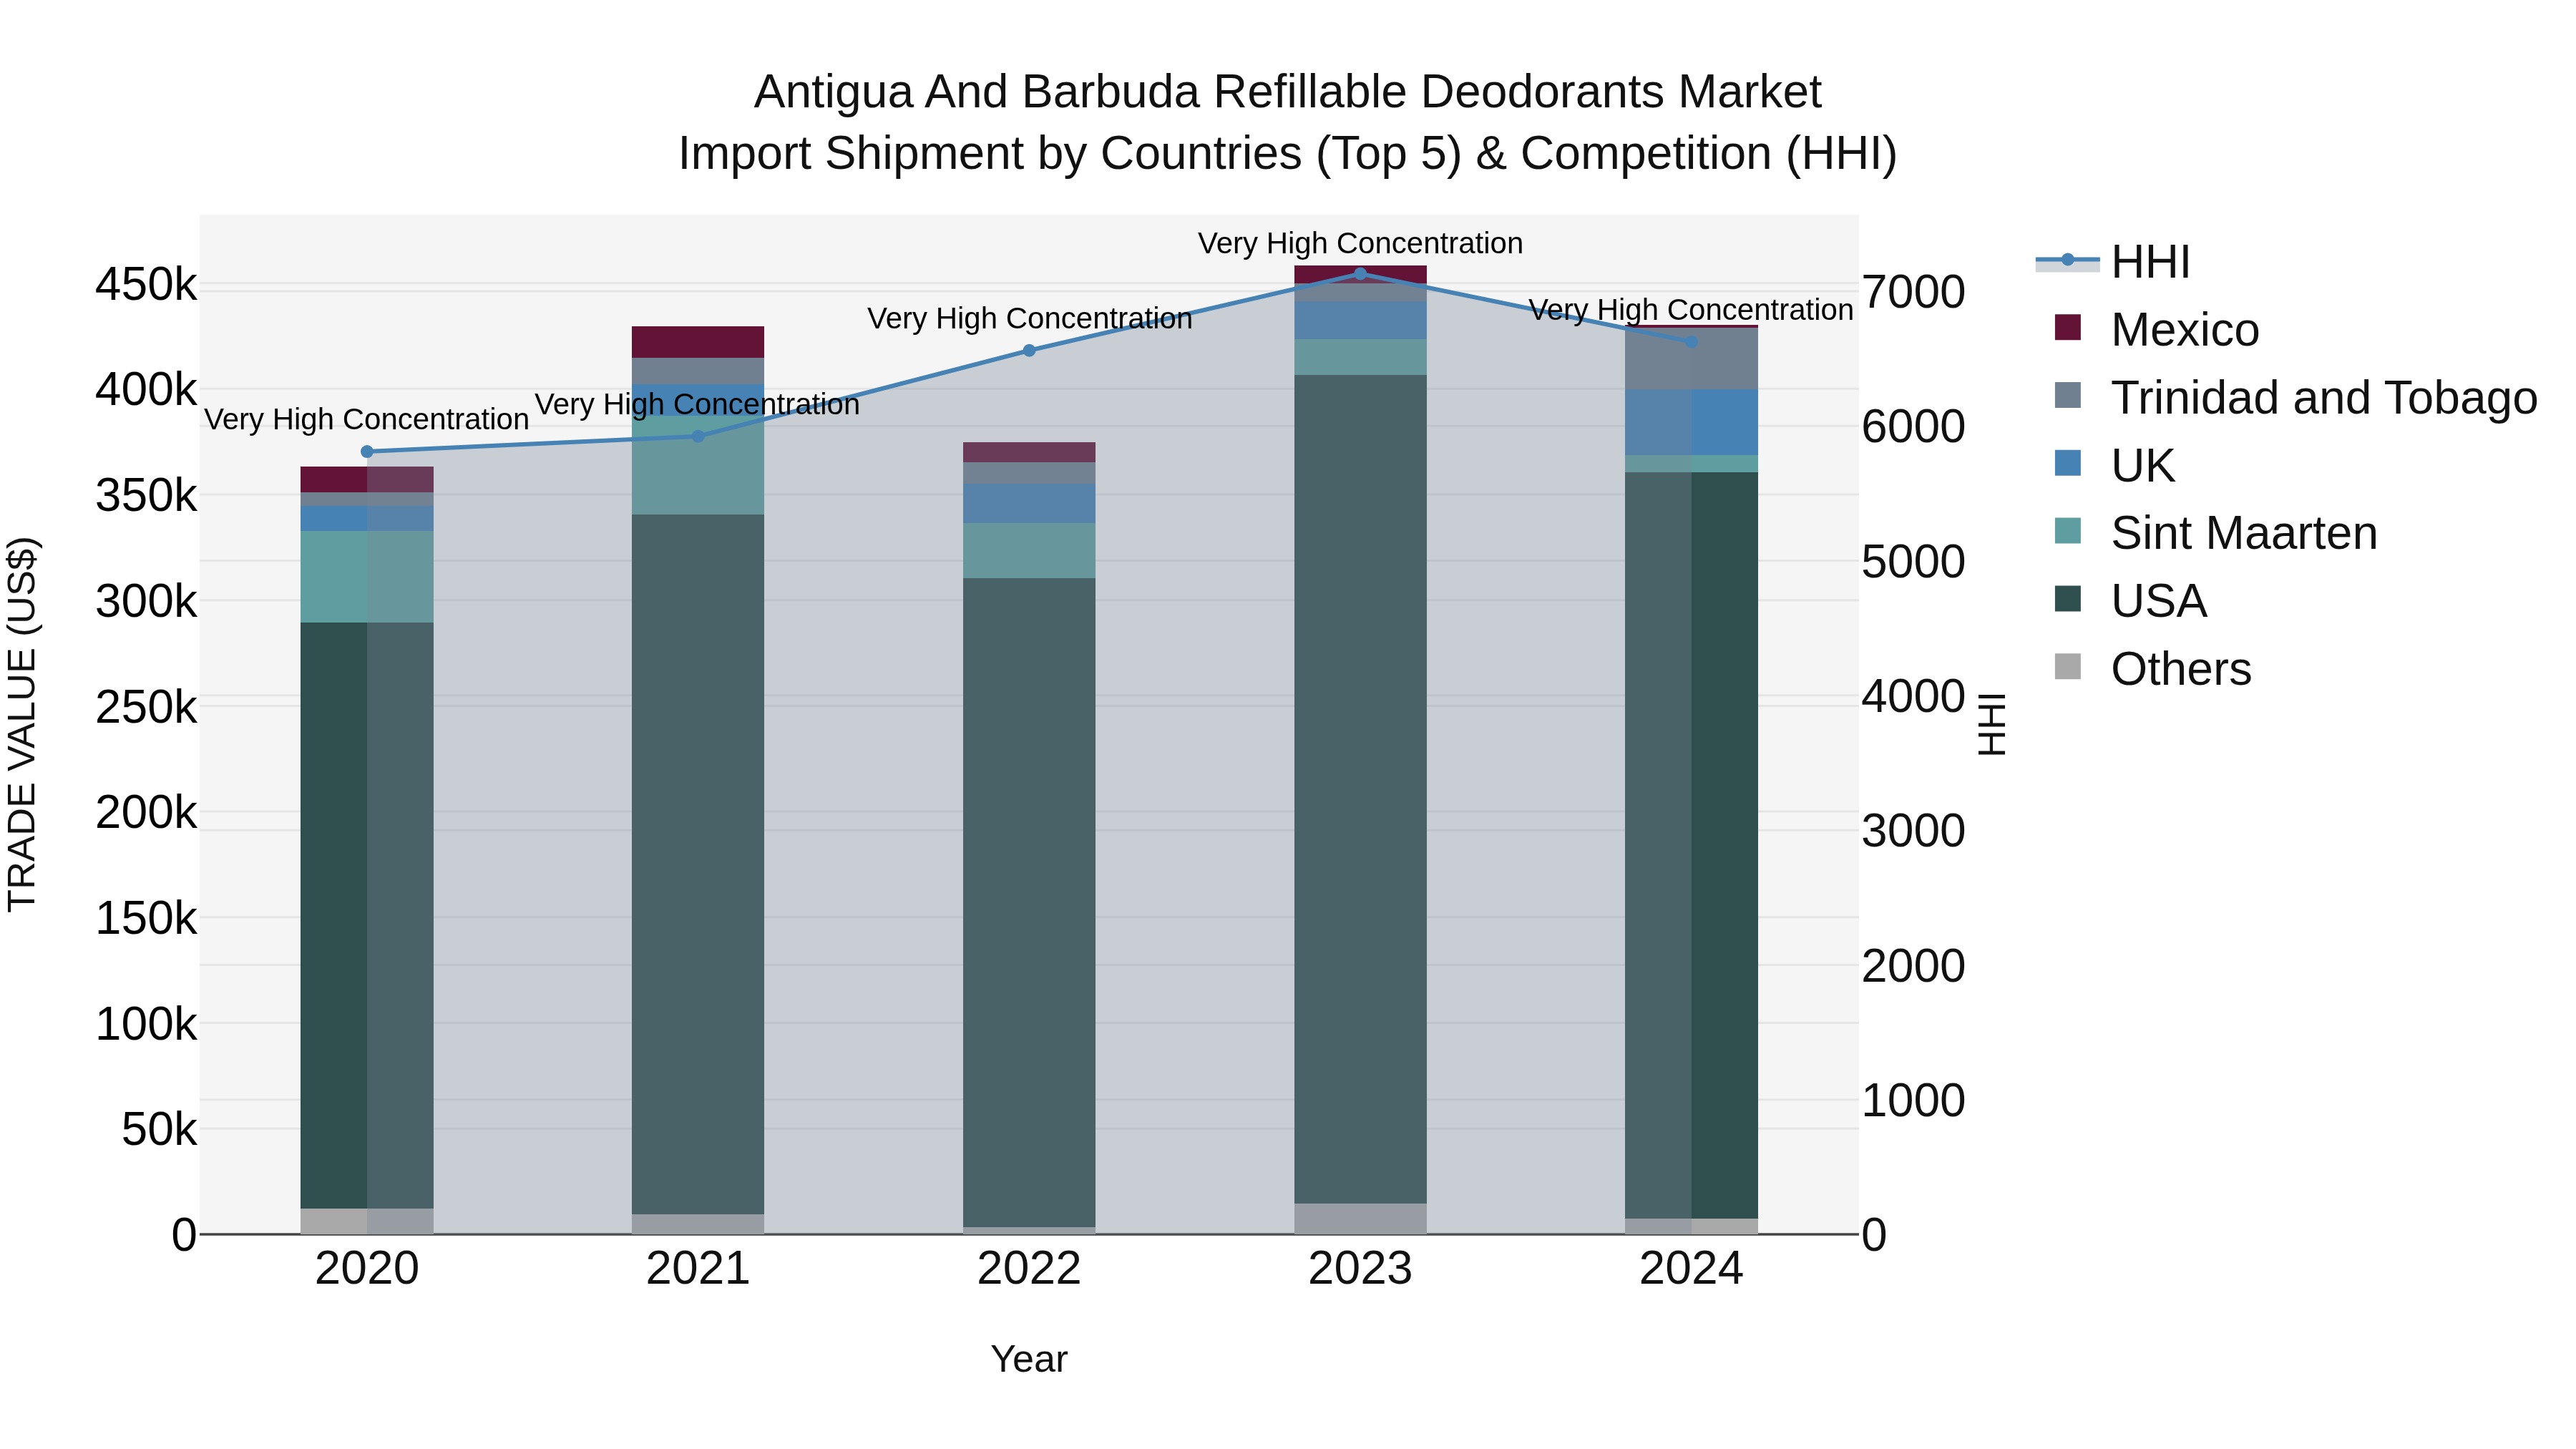Image resolution: width=2576 pixels, height=1449 pixels.
Task: Click the Others gray legend swatch
Action: tap(2067, 667)
